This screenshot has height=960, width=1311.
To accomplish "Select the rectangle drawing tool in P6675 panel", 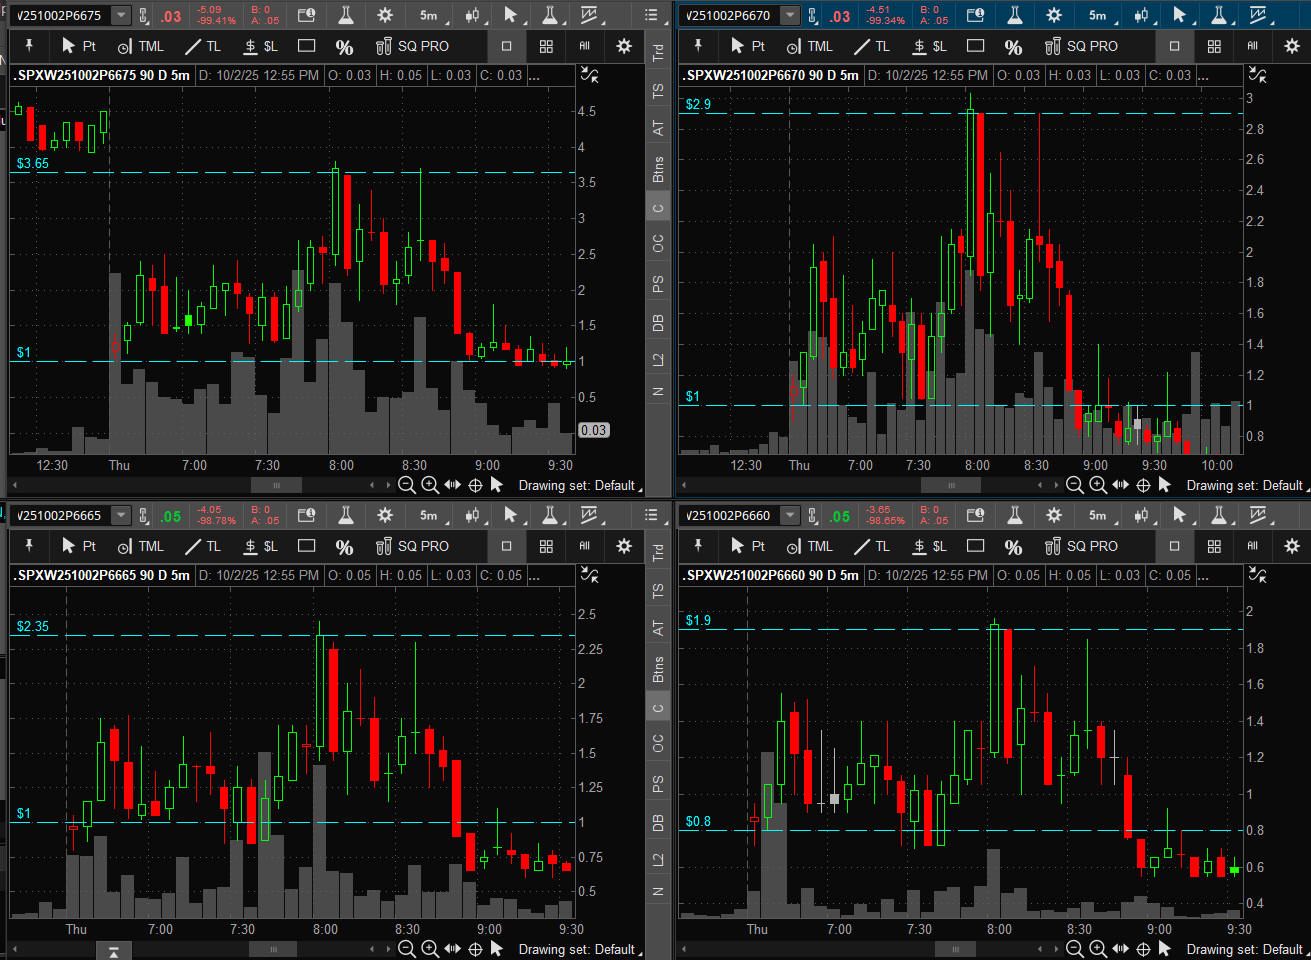I will tap(307, 46).
